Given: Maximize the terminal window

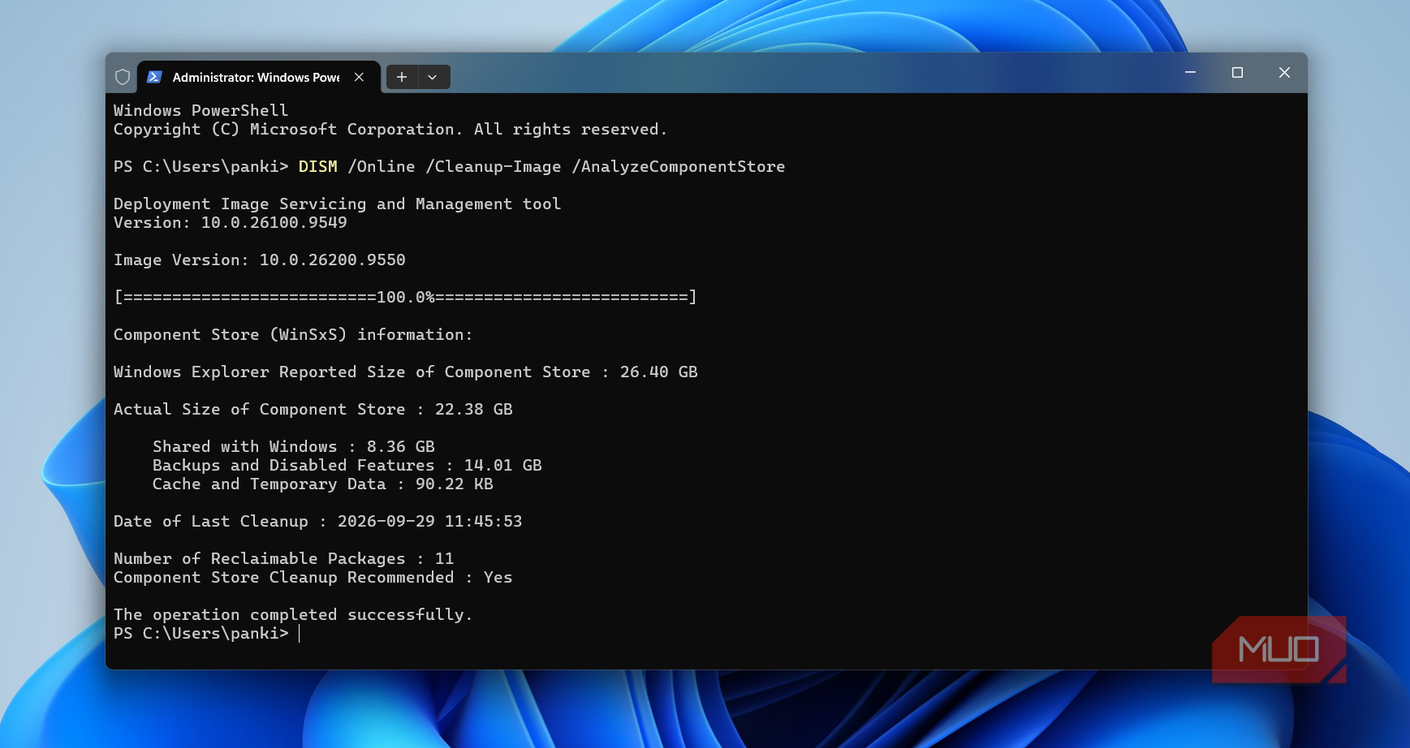Looking at the screenshot, I should (x=1237, y=73).
